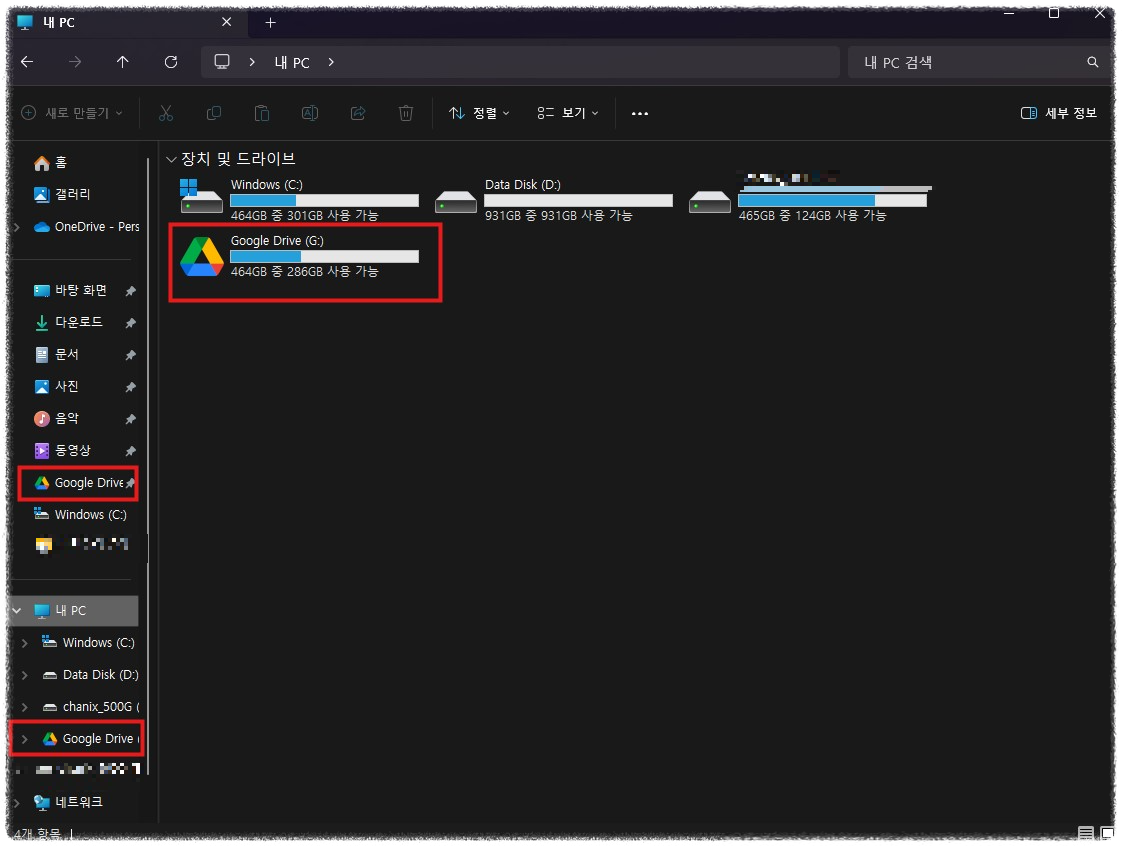Viewport: 1122px width, 846px height.
Task: Click the Share toolbar icon
Action: point(358,113)
